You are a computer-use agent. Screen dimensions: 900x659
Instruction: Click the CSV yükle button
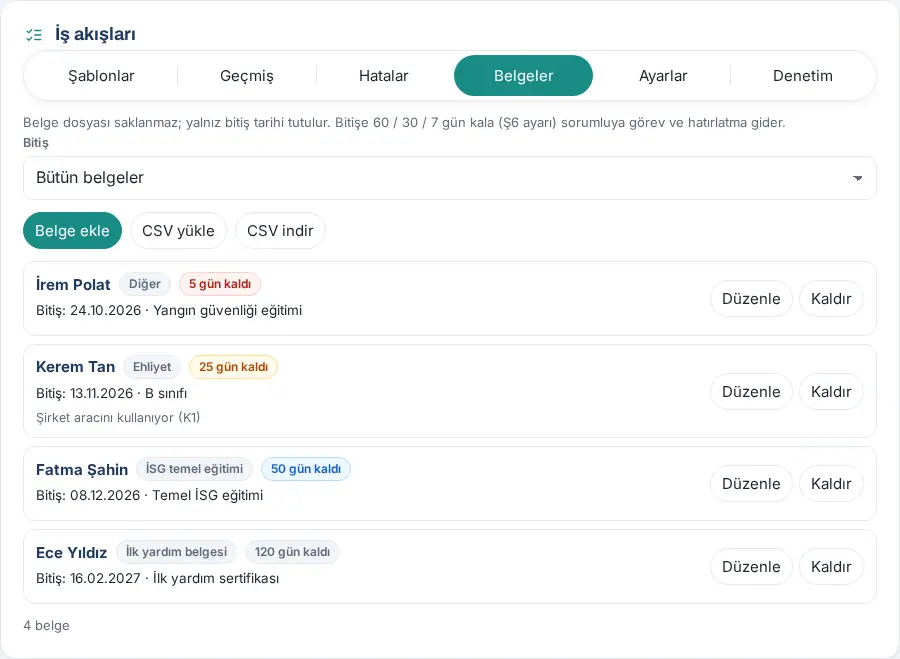(x=178, y=231)
